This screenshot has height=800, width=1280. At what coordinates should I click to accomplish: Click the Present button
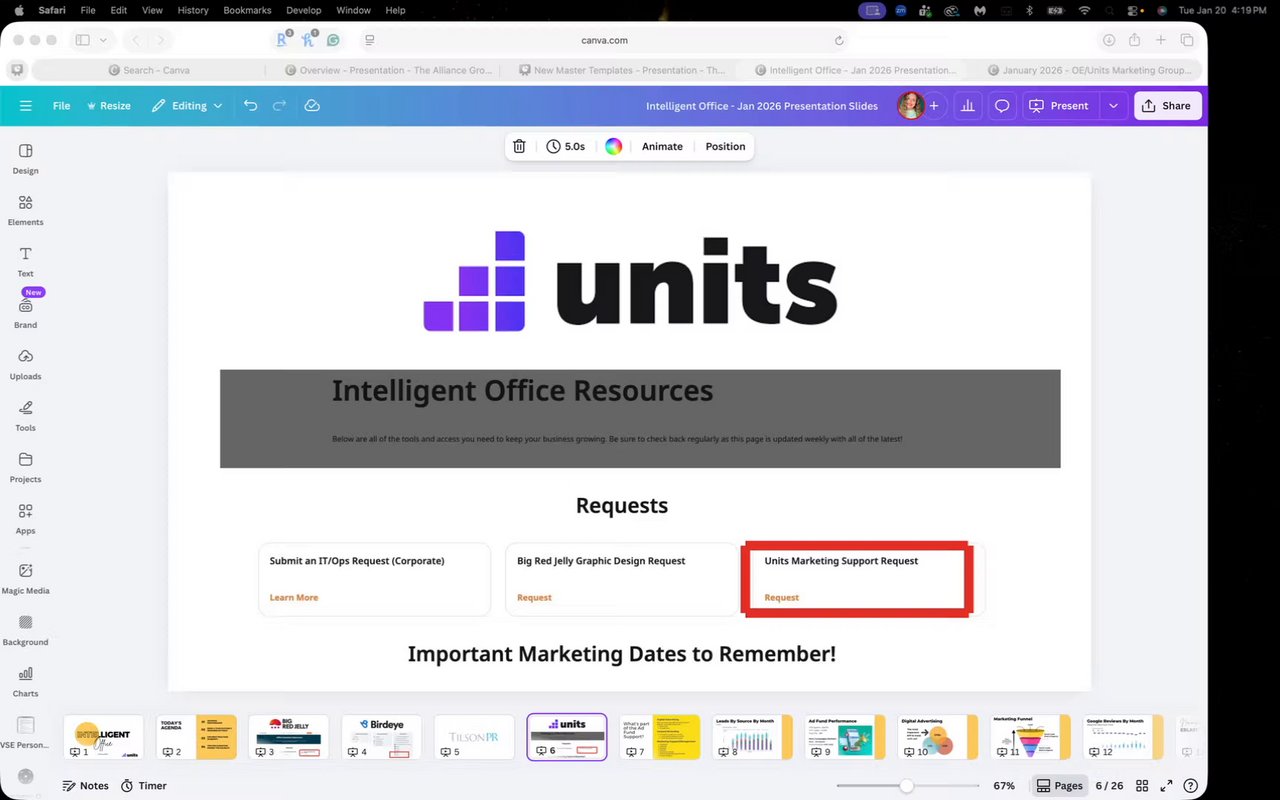pyautogui.click(x=1060, y=106)
